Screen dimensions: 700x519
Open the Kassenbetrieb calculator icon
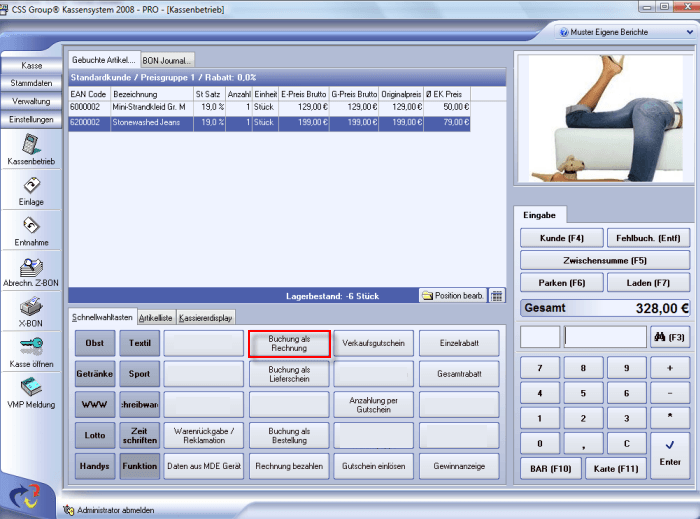click(31, 145)
